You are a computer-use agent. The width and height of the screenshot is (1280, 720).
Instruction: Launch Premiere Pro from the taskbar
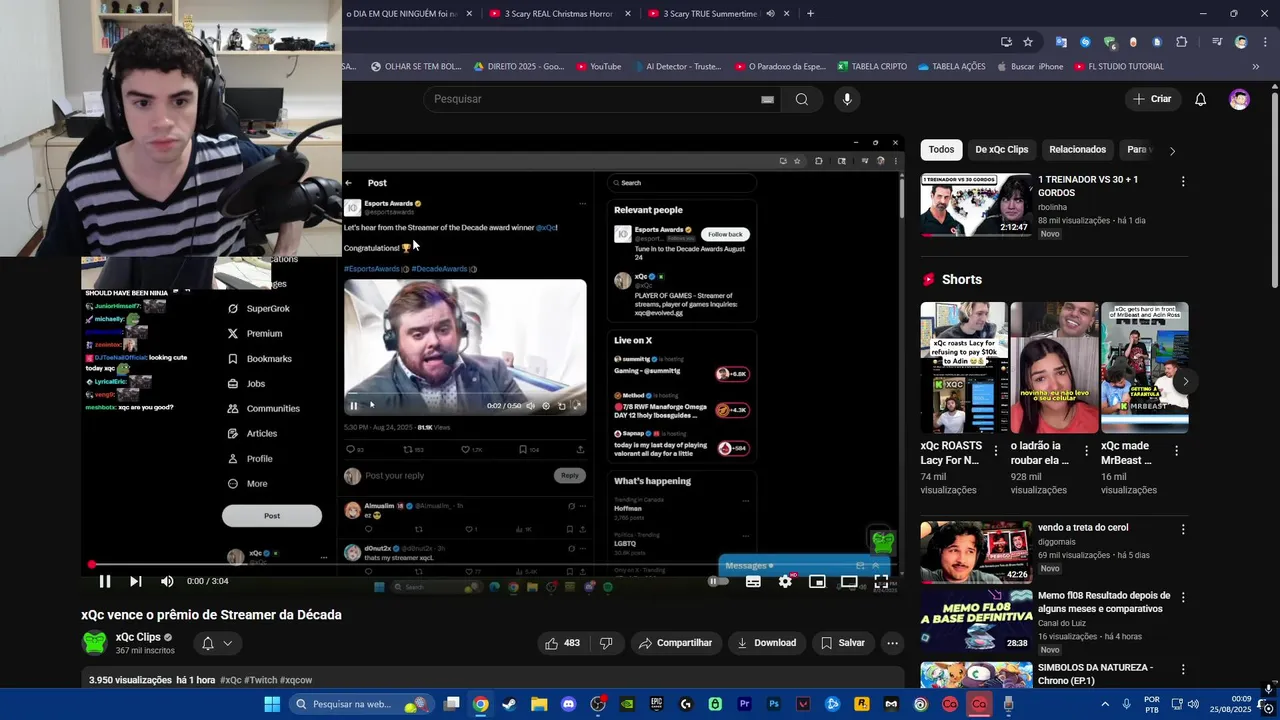click(744, 704)
